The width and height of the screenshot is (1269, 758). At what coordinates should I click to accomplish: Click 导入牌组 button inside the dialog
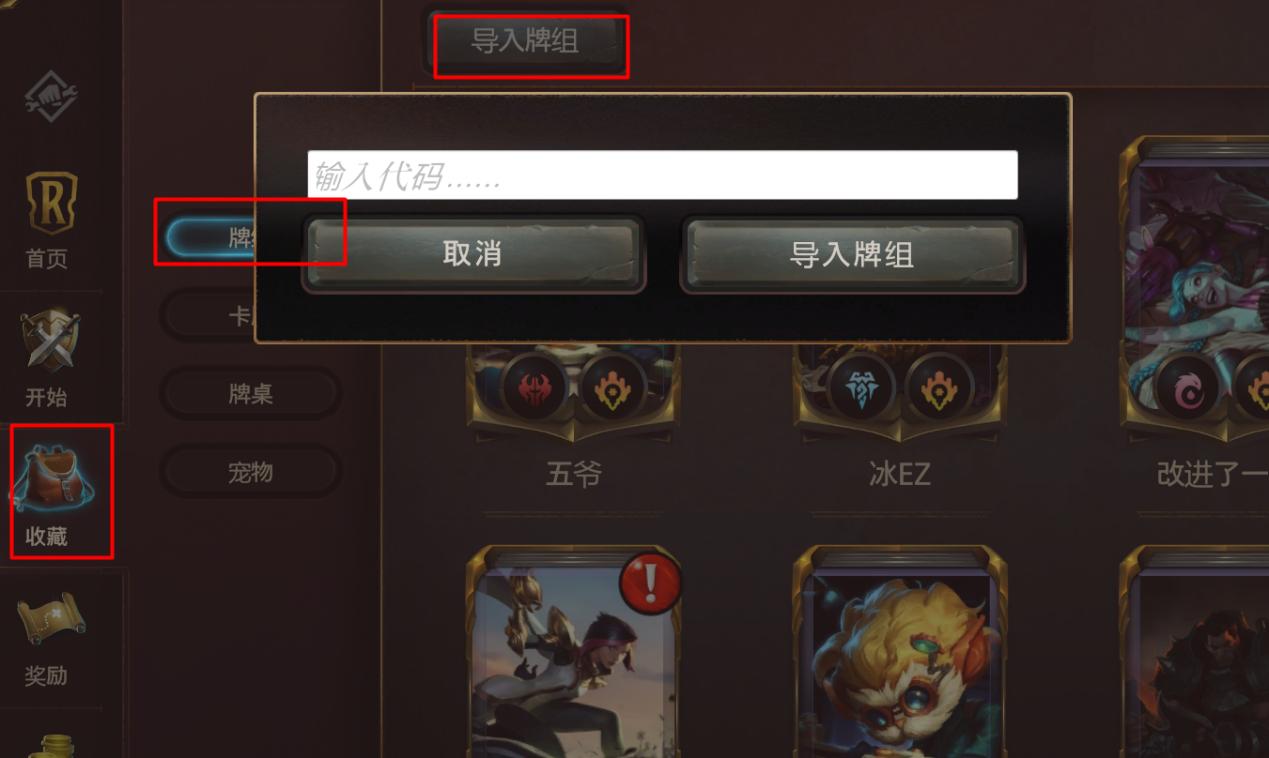[852, 254]
